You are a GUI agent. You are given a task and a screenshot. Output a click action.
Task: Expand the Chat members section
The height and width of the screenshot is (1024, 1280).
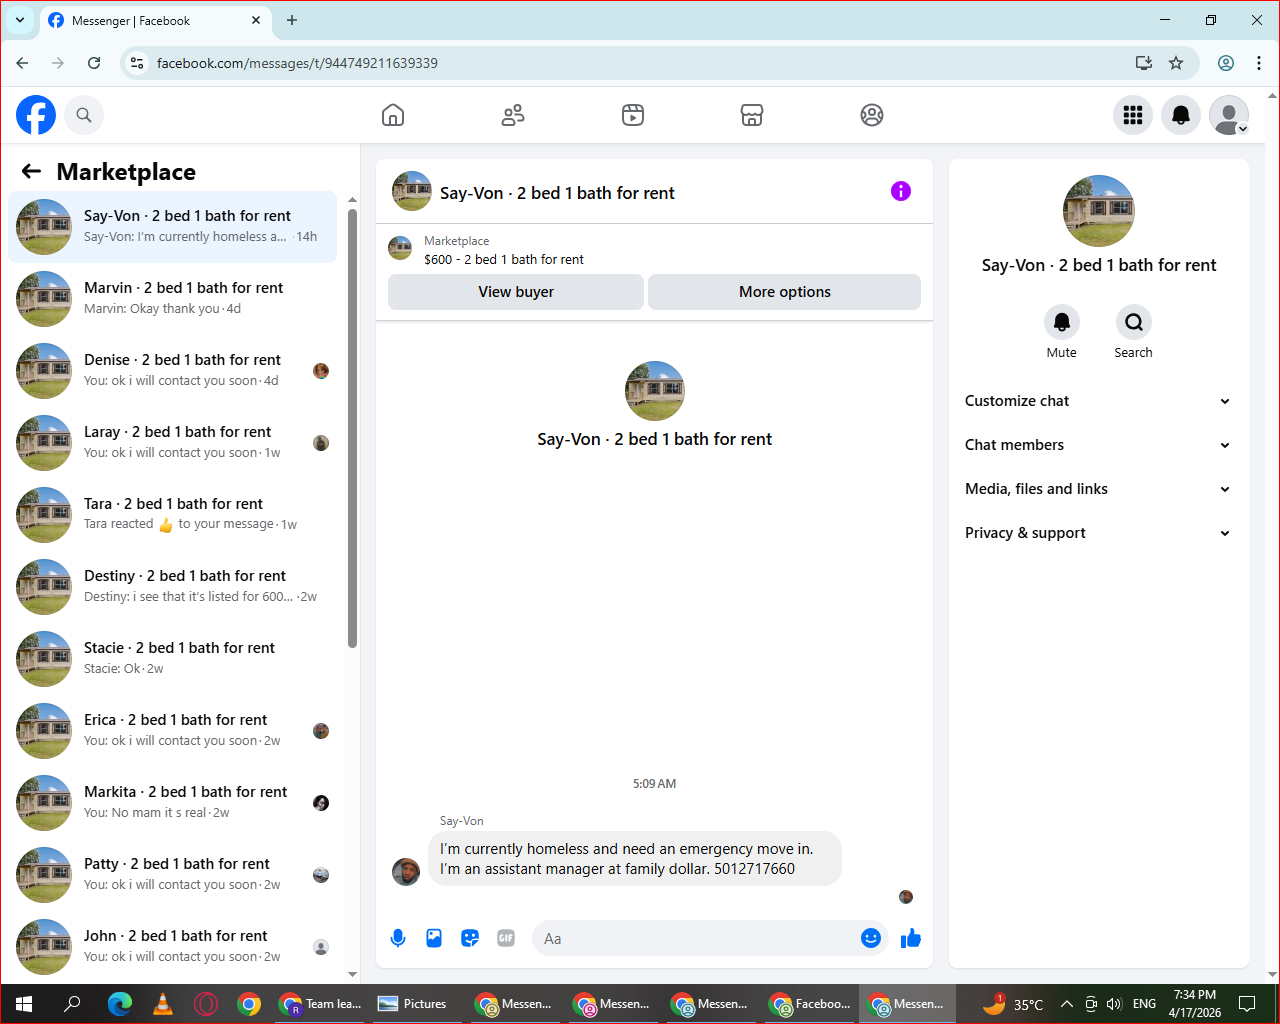(1098, 445)
